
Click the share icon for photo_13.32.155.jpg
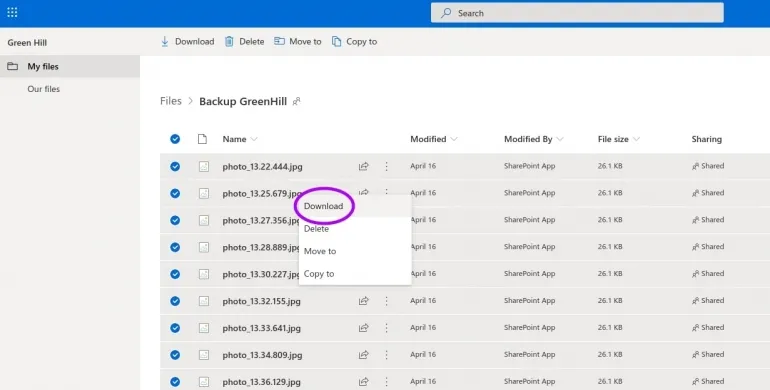click(363, 301)
